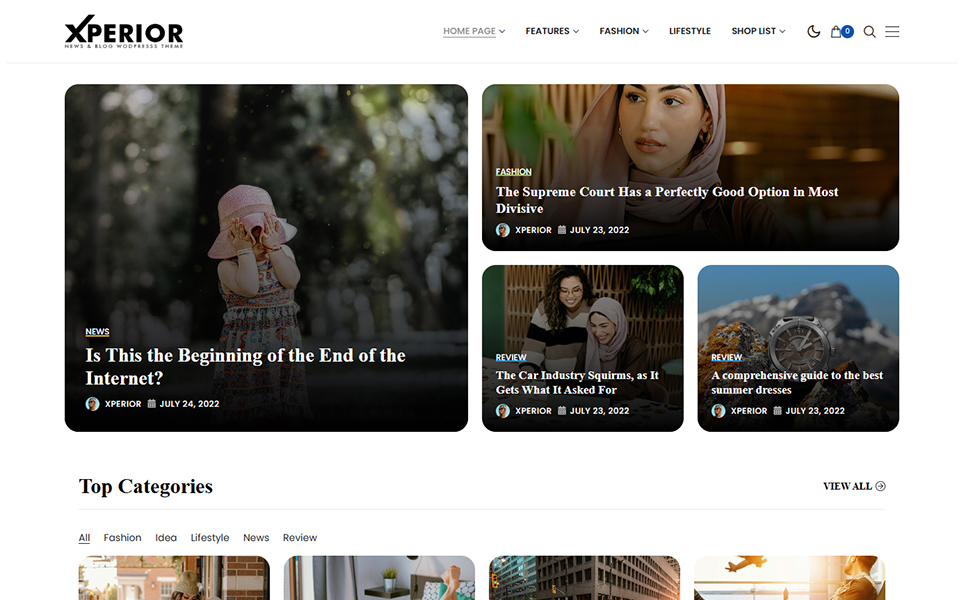Open the Fashion navigation menu

tap(623, 31)
